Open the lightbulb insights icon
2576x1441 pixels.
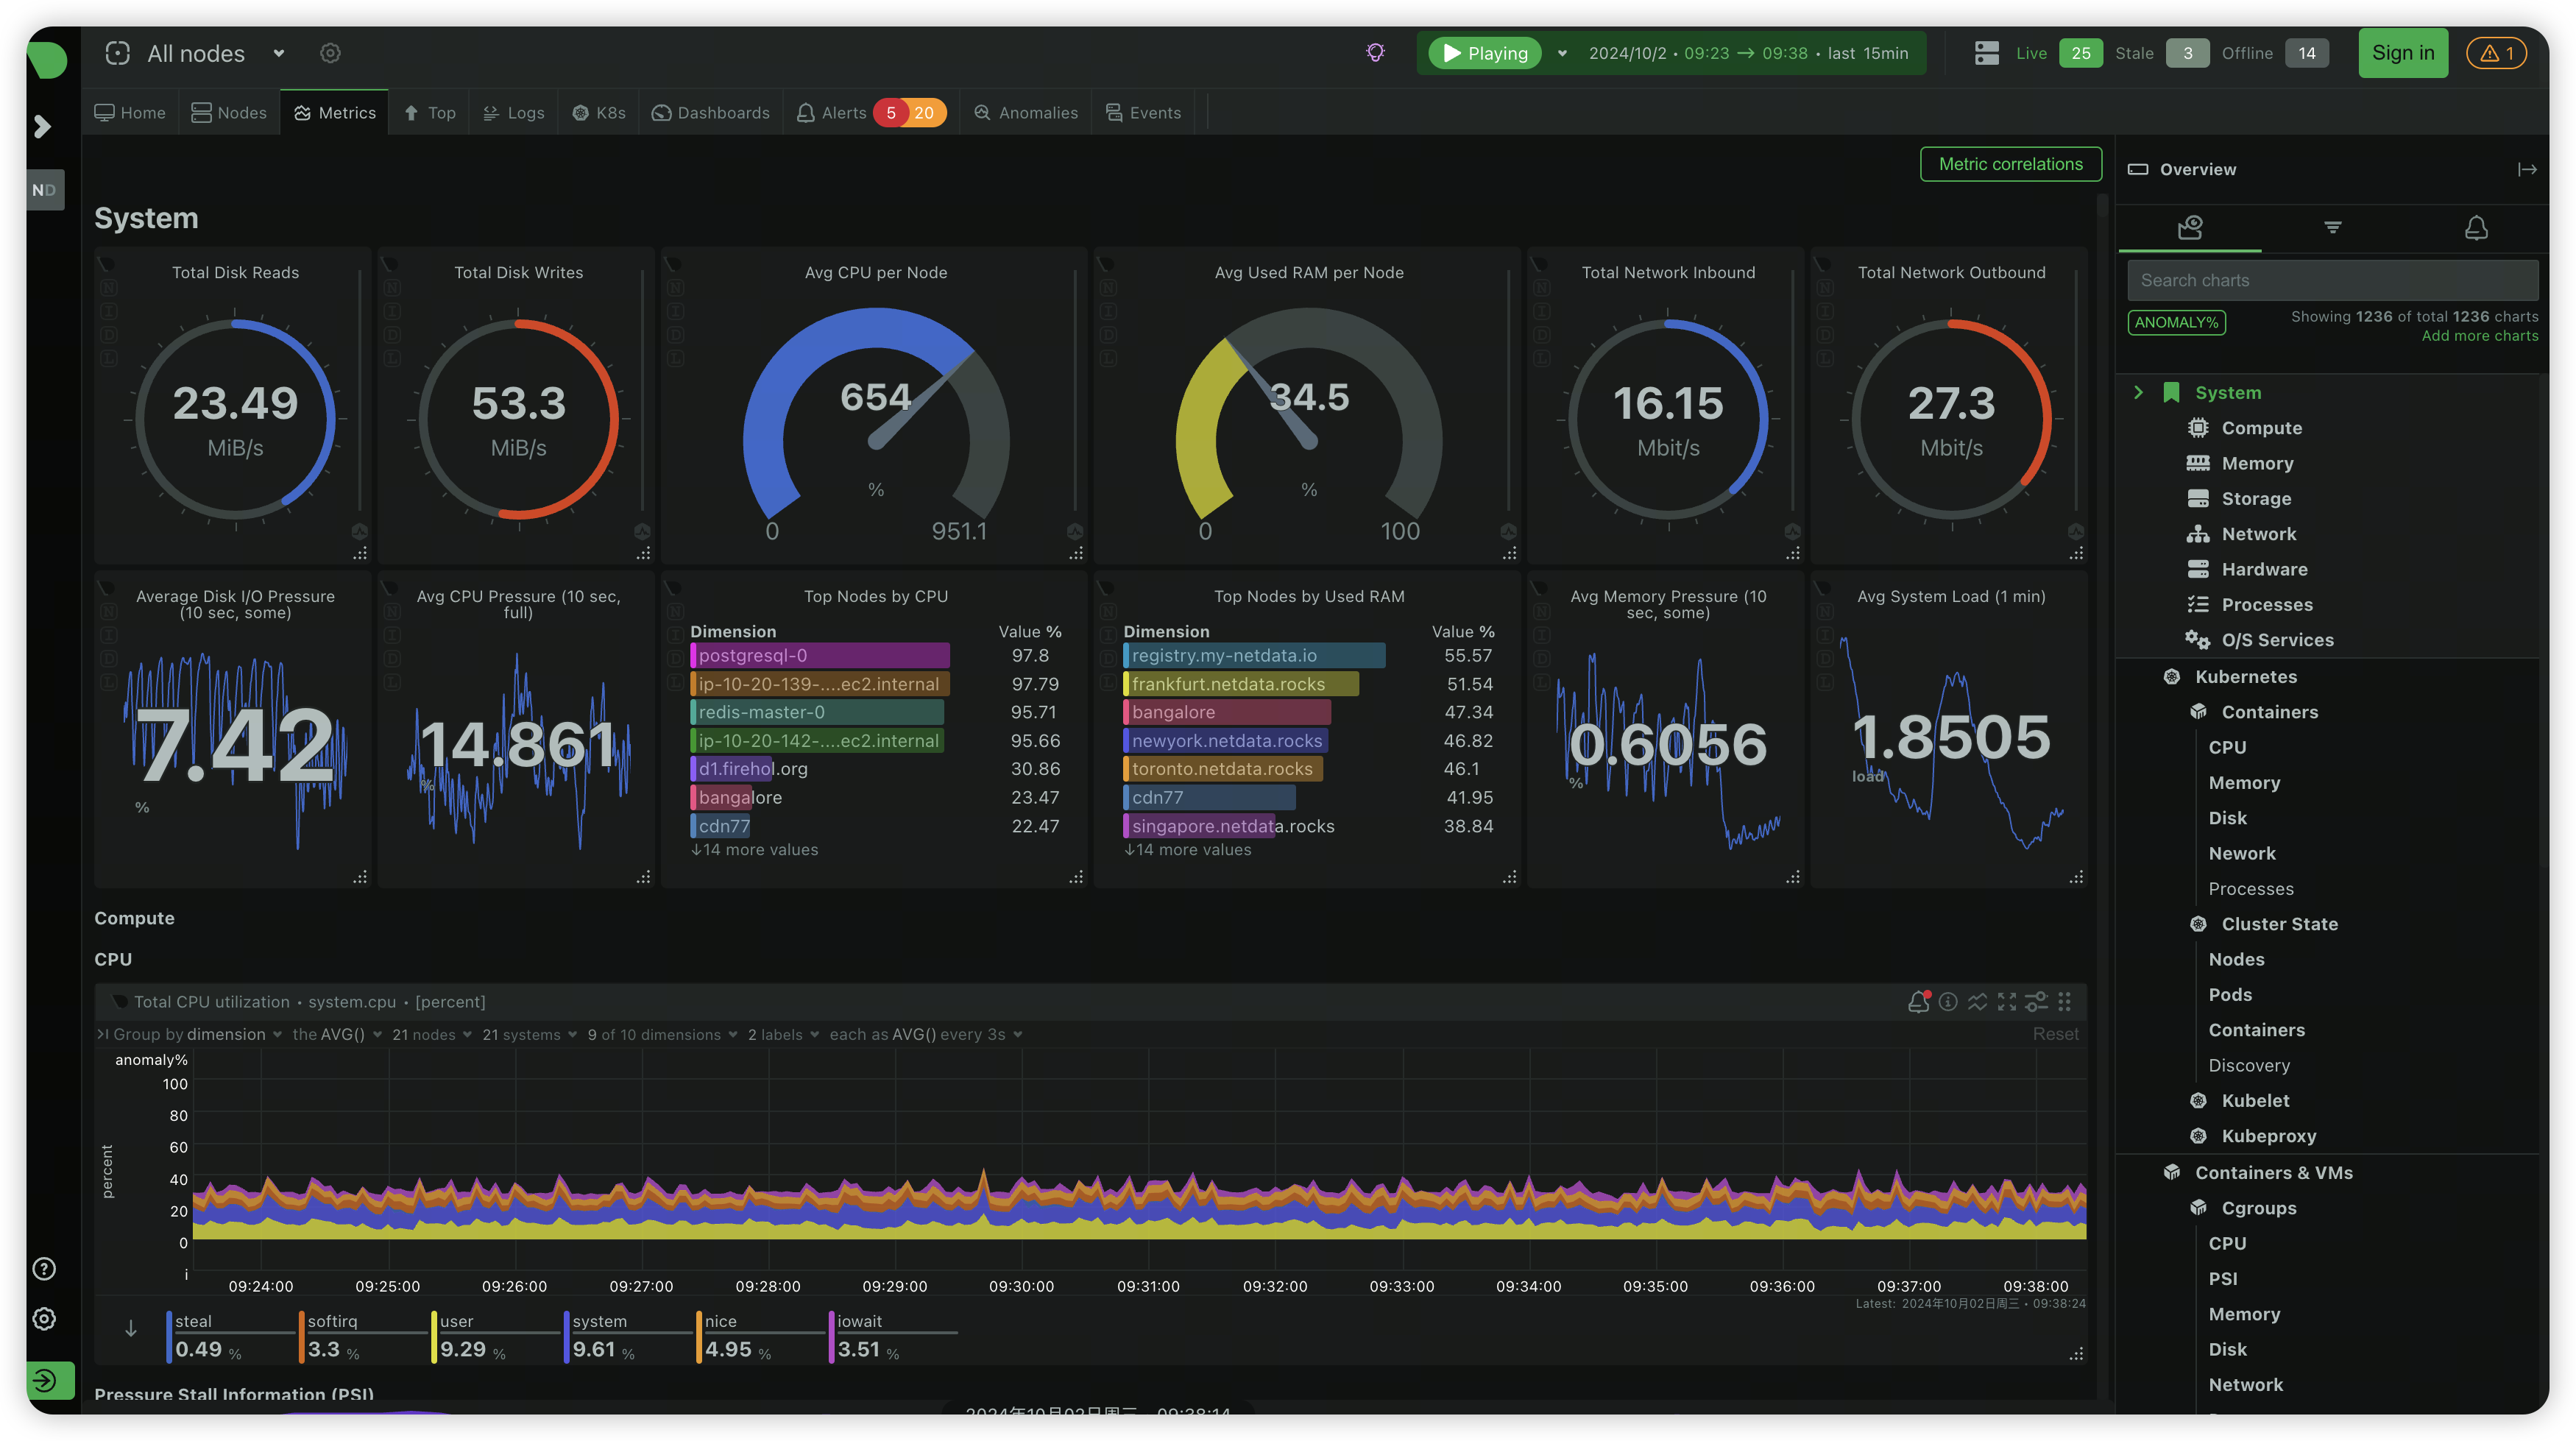(1375, 53)
